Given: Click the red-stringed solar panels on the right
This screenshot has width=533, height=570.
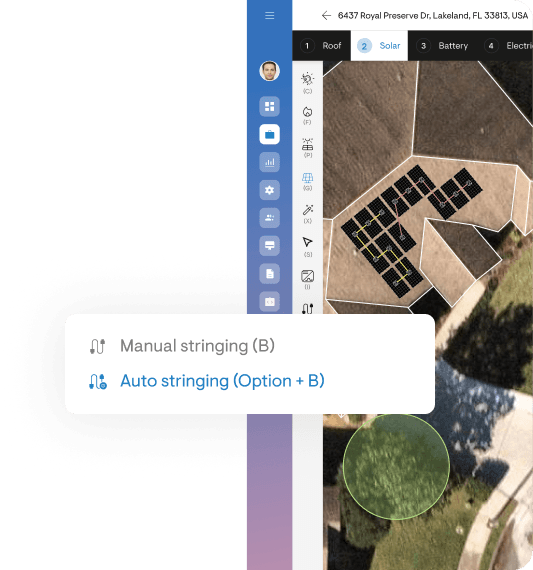Looking at the screenshot, I should click(x=454, y=193).
